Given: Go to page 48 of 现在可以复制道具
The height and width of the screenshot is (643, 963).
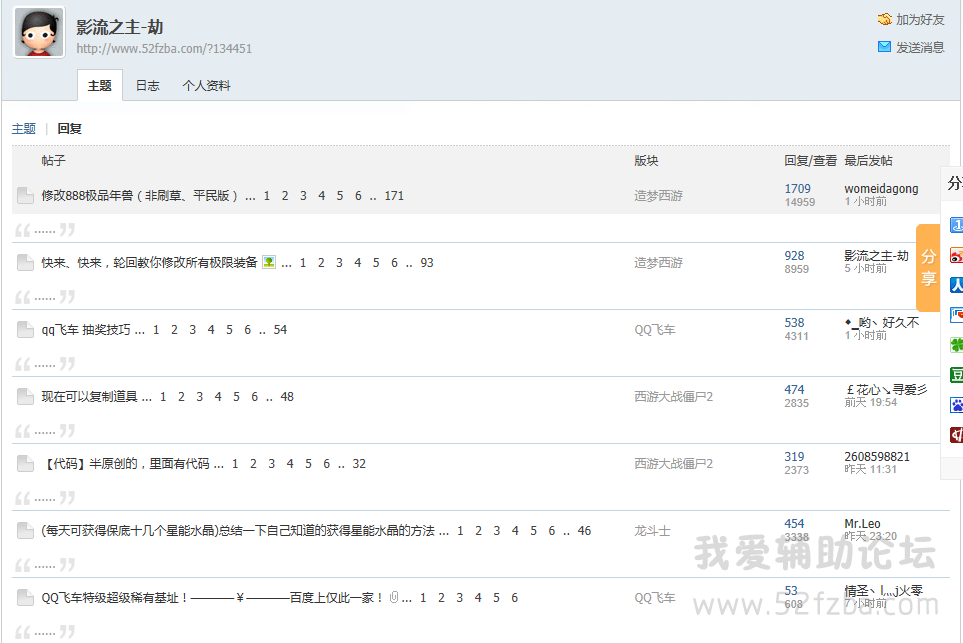Looking at the screenshot, I should pos(287,397).
